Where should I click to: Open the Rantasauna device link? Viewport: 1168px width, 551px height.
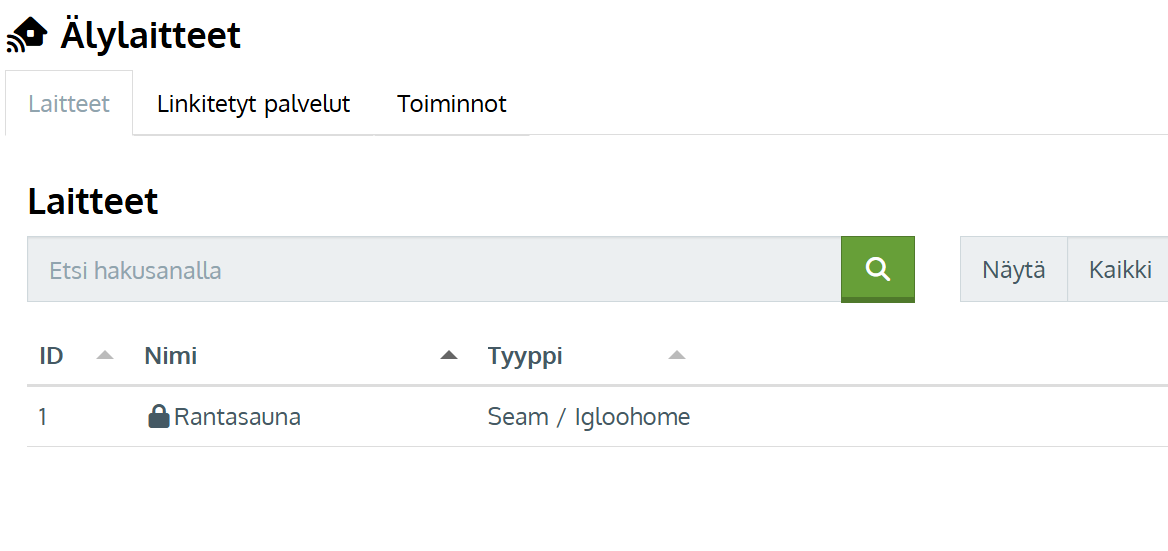point(237,417)
